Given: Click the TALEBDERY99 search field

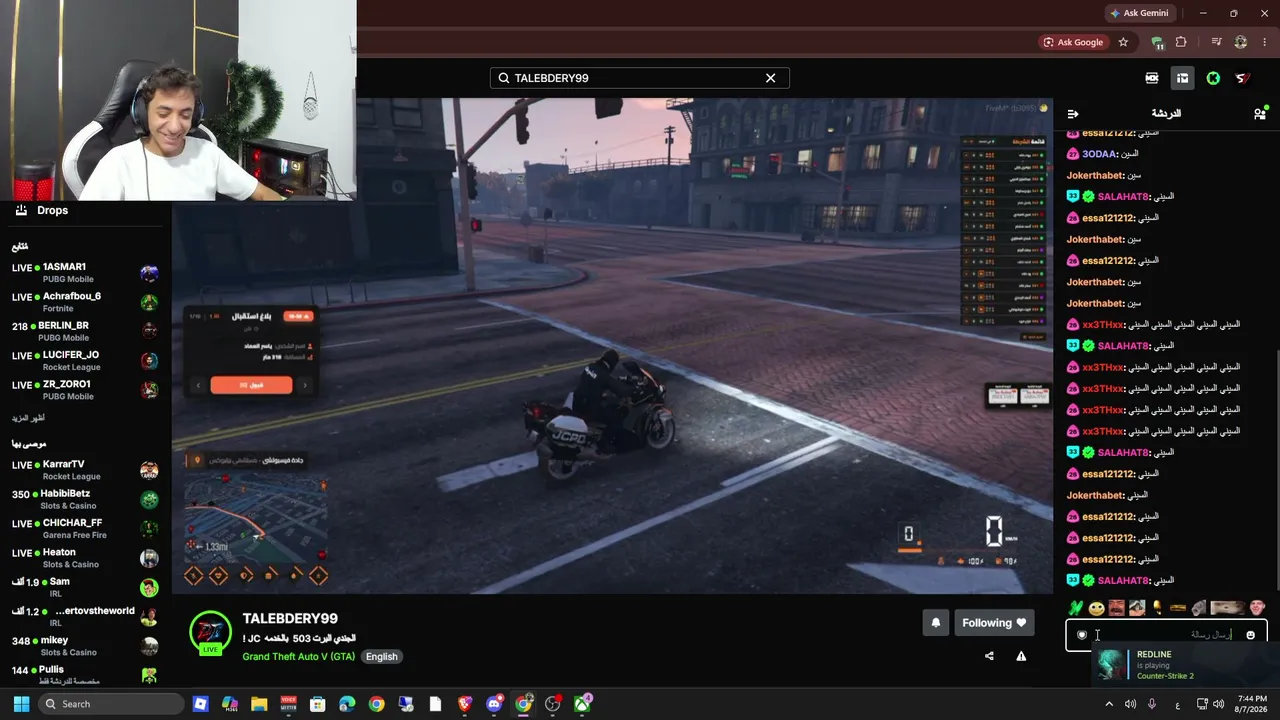Looking at the screenshot, I should (x=639, y=78).
